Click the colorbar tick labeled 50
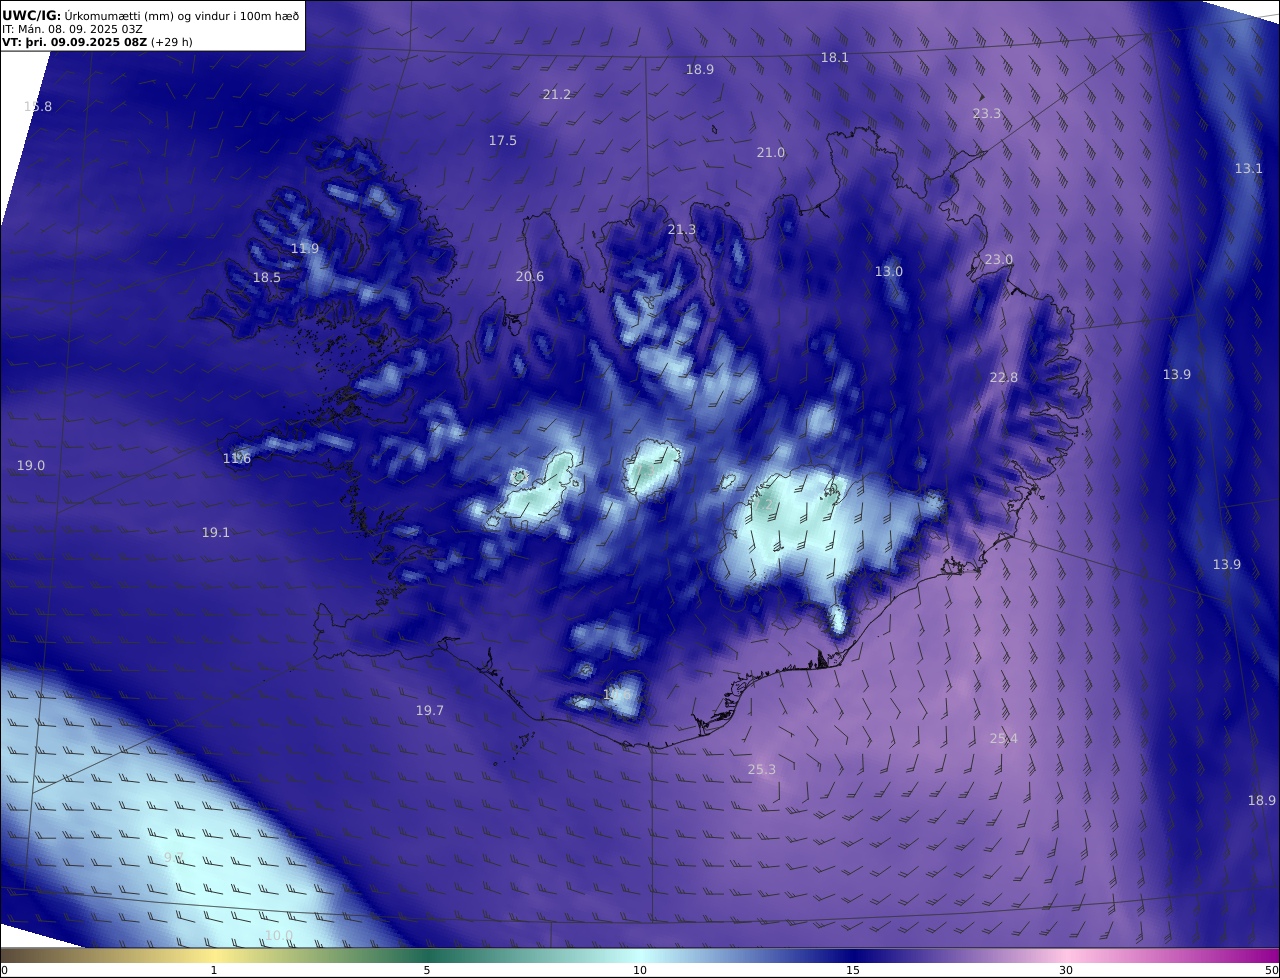Screen dimensions: 1280x978 (x=1272, y=970)
